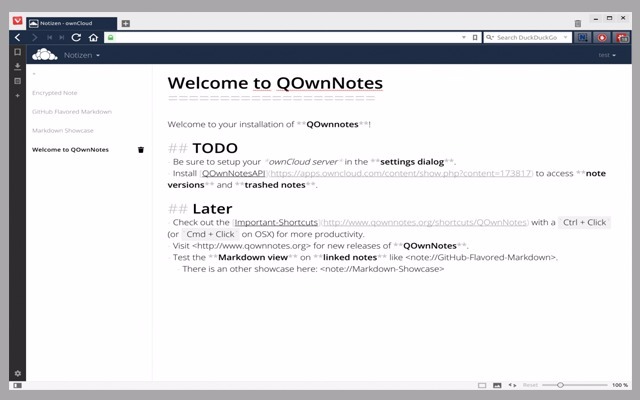Click the italic ownCloud server text
640x400 pixels.
pos(303,162)
